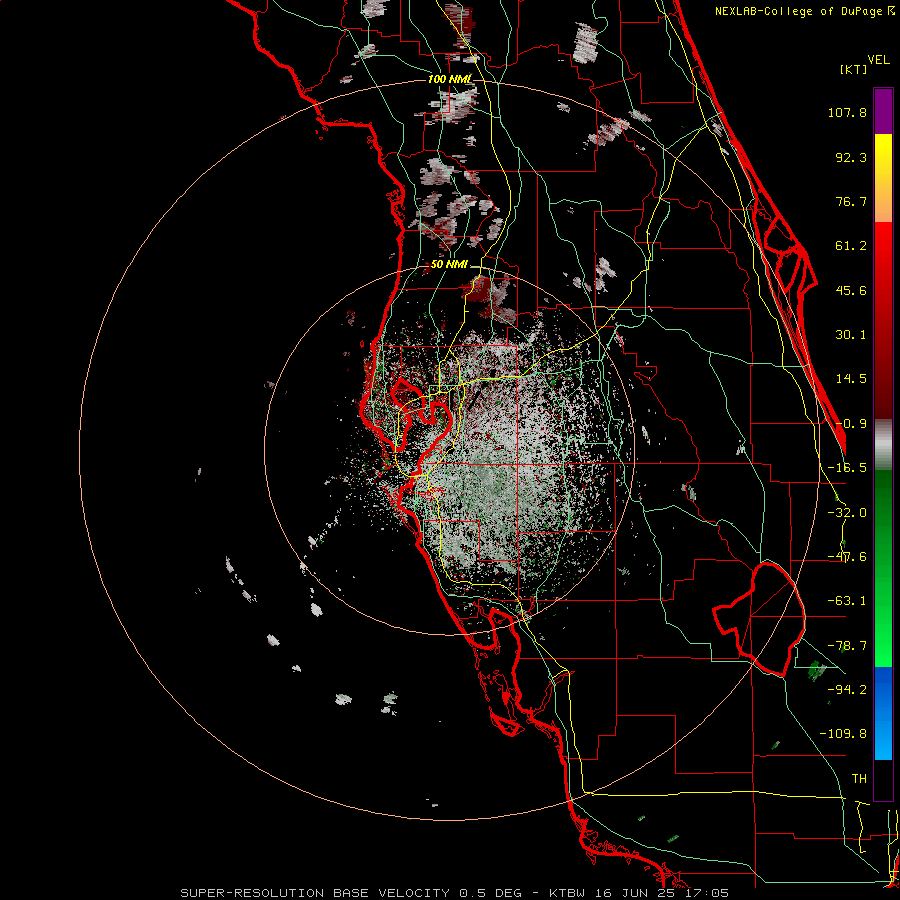This screenshot has height=900, width=900.
Task: Select the -0.9 knot scale value
Action: [851, 424]
